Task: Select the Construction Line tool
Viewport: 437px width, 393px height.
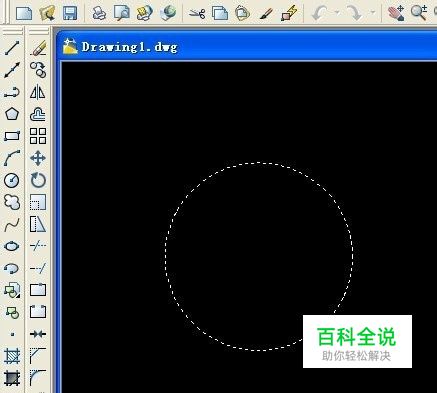Action: pyautogui.click(x=12, y=70)
